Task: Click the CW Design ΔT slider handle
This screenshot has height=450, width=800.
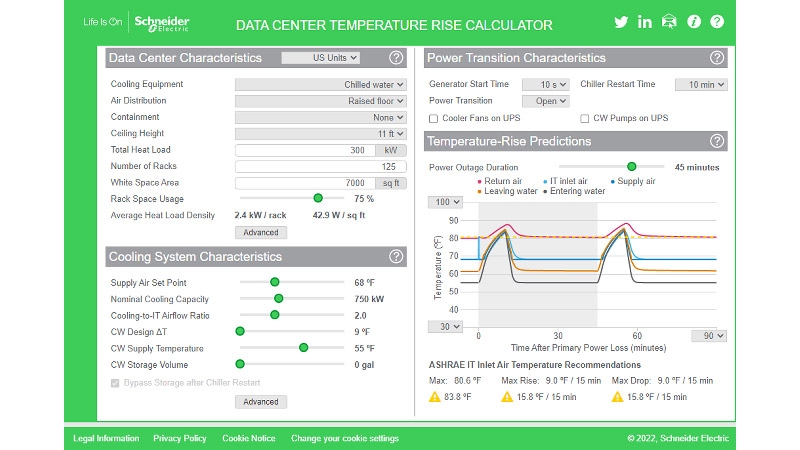Action: [x=240, y=331]
